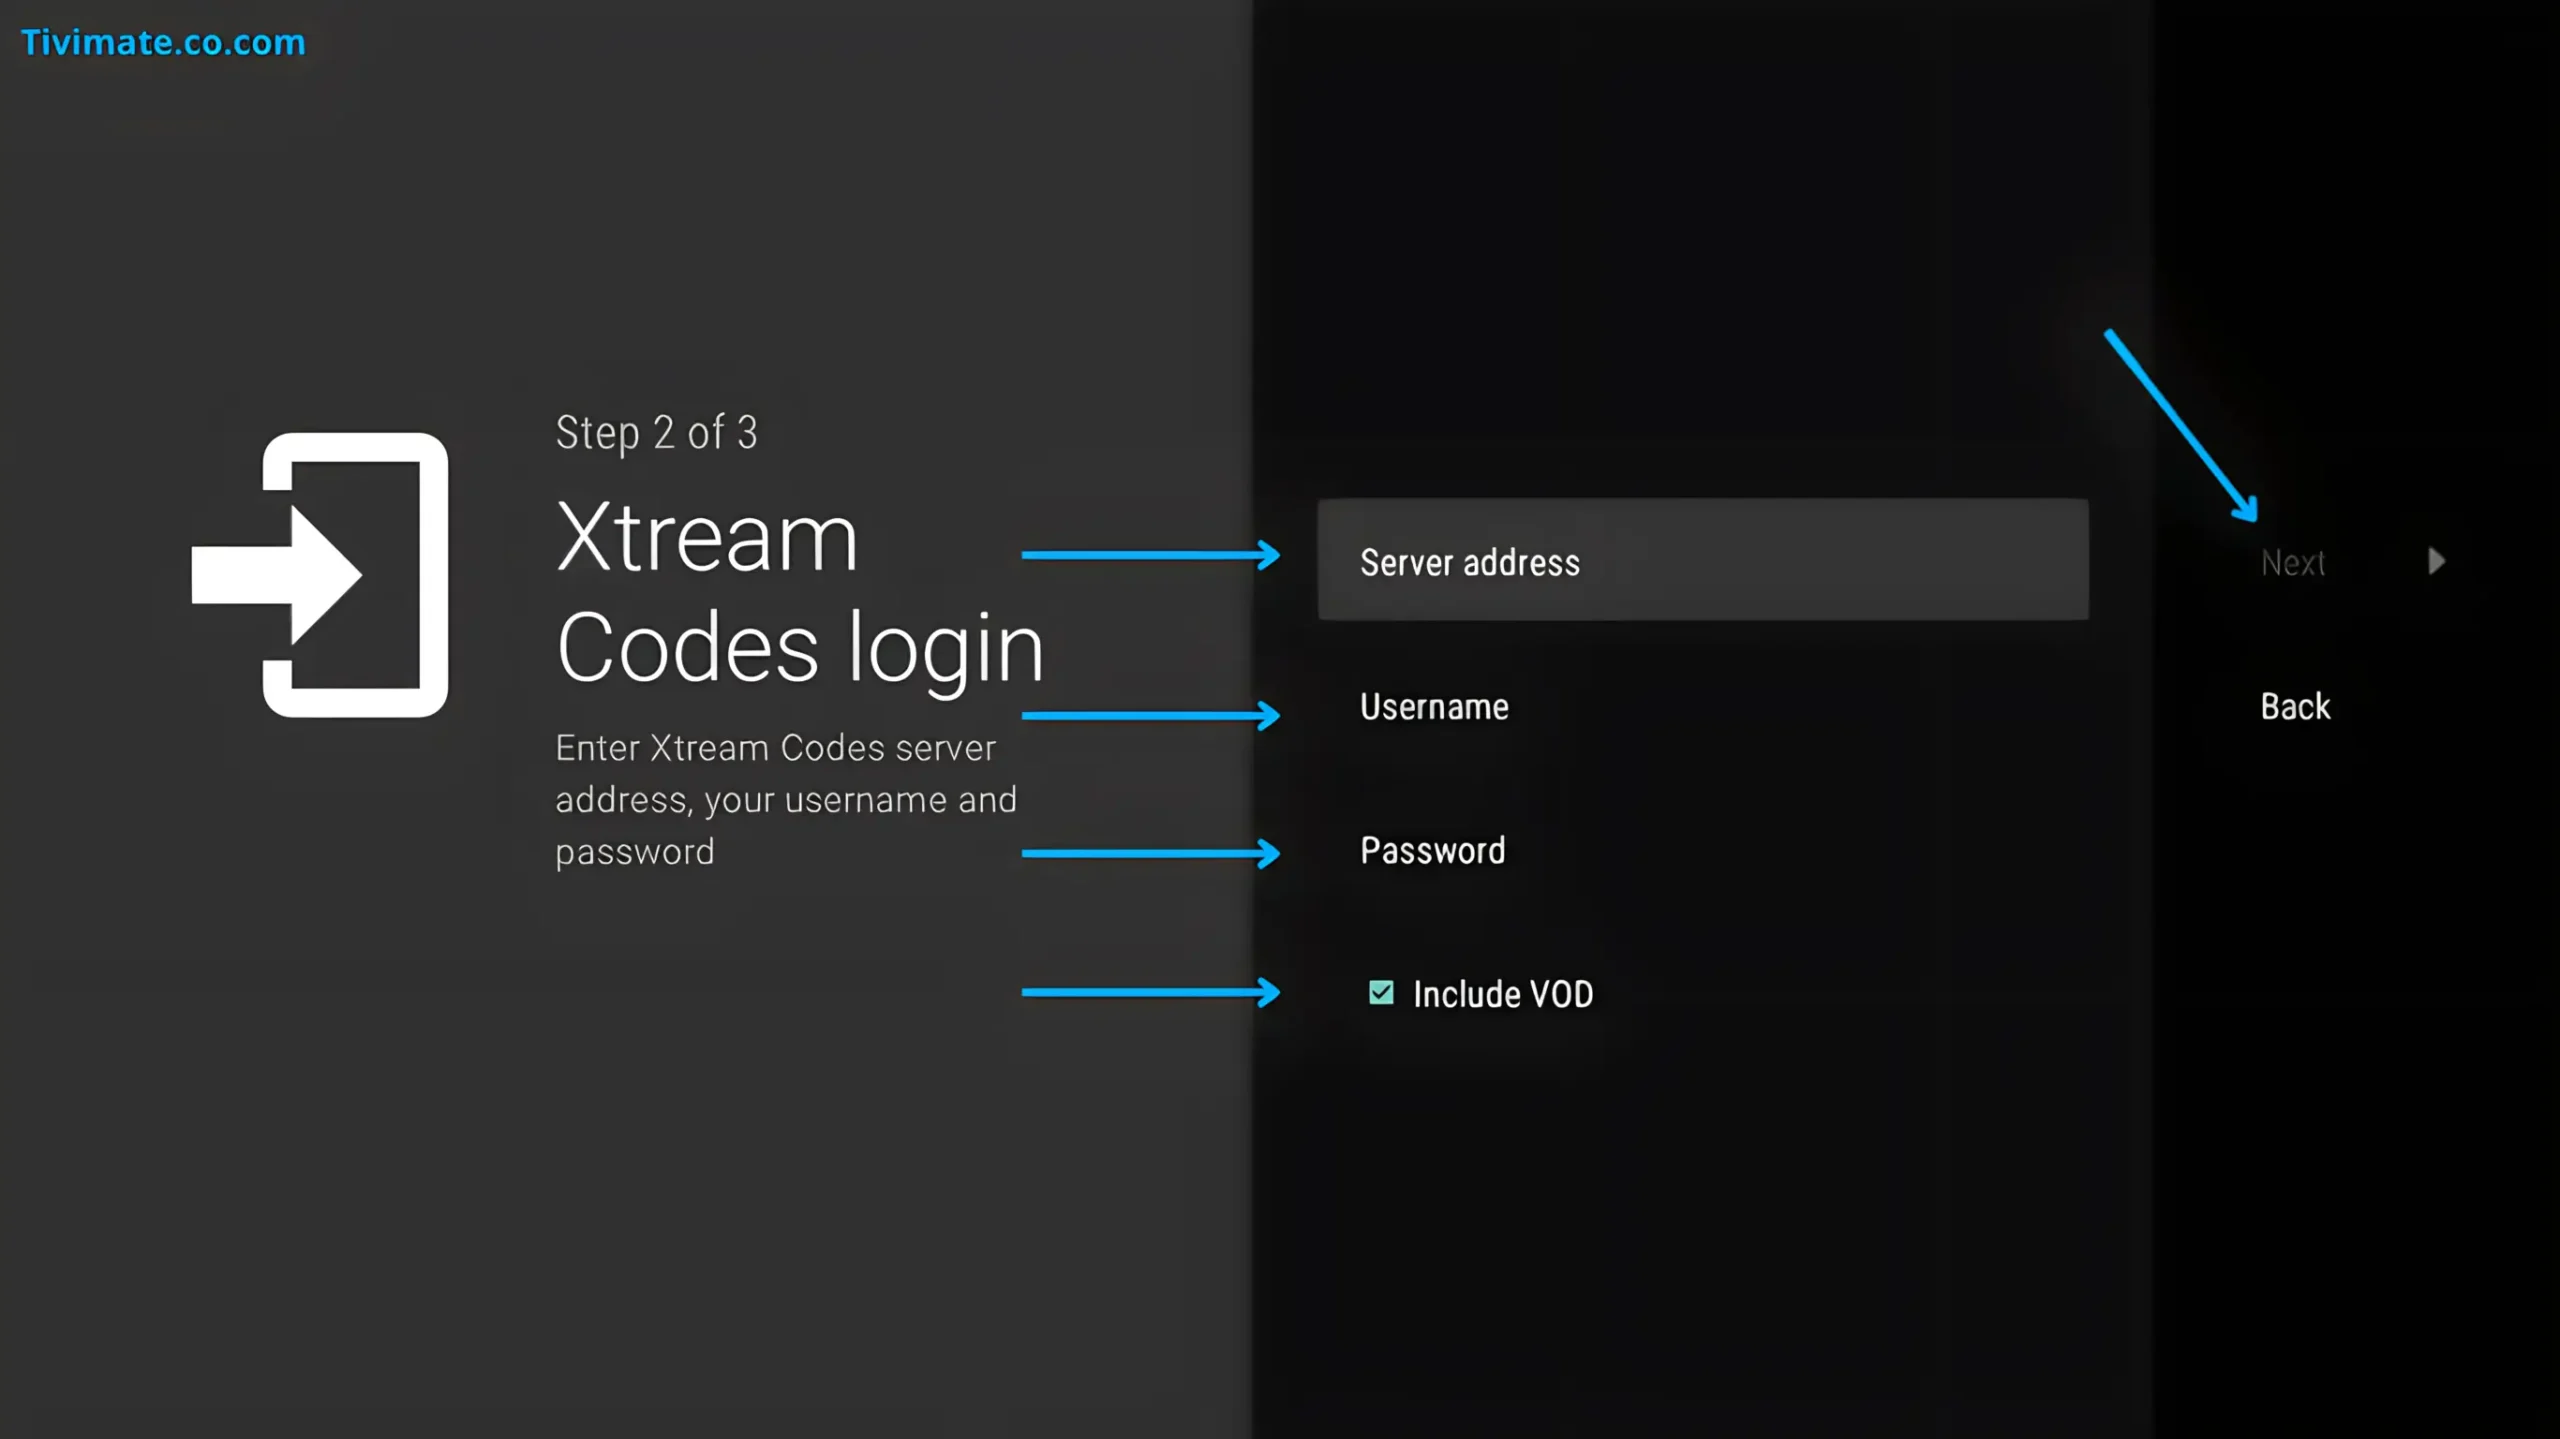The width and height of the screenshot is (2560, 1439).
Task: Open the Tivimate.co.com link
Action: (x=163, y=42)
